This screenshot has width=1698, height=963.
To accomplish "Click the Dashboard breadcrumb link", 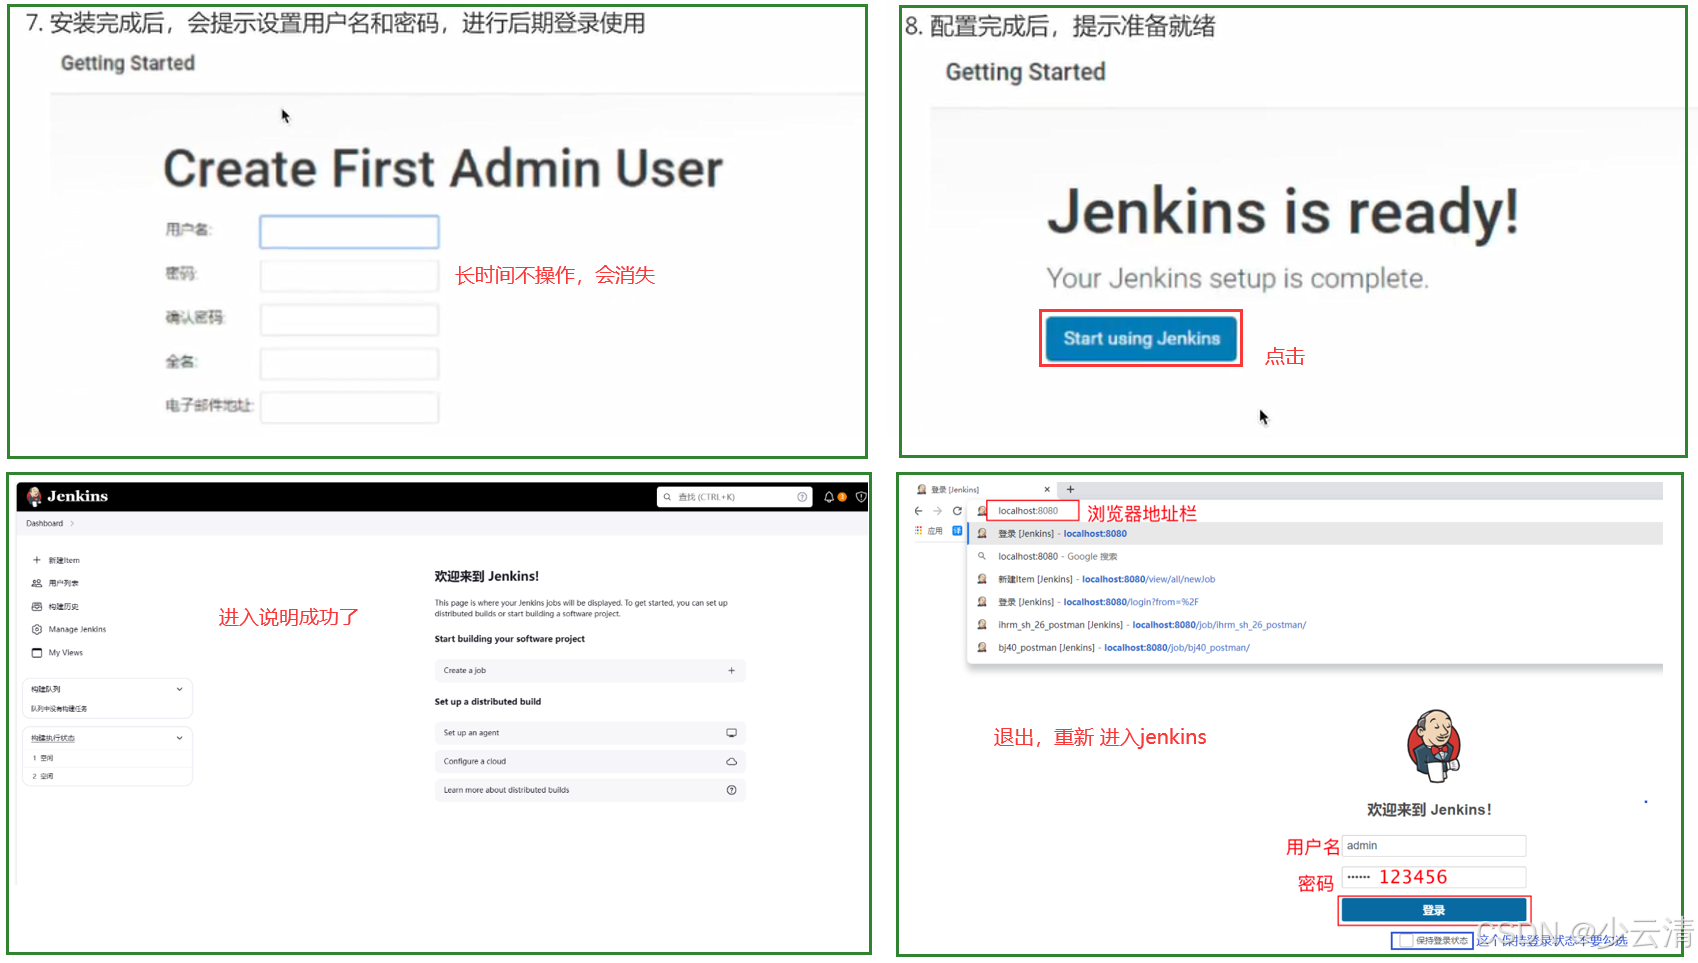I will (x=44, y=523).
